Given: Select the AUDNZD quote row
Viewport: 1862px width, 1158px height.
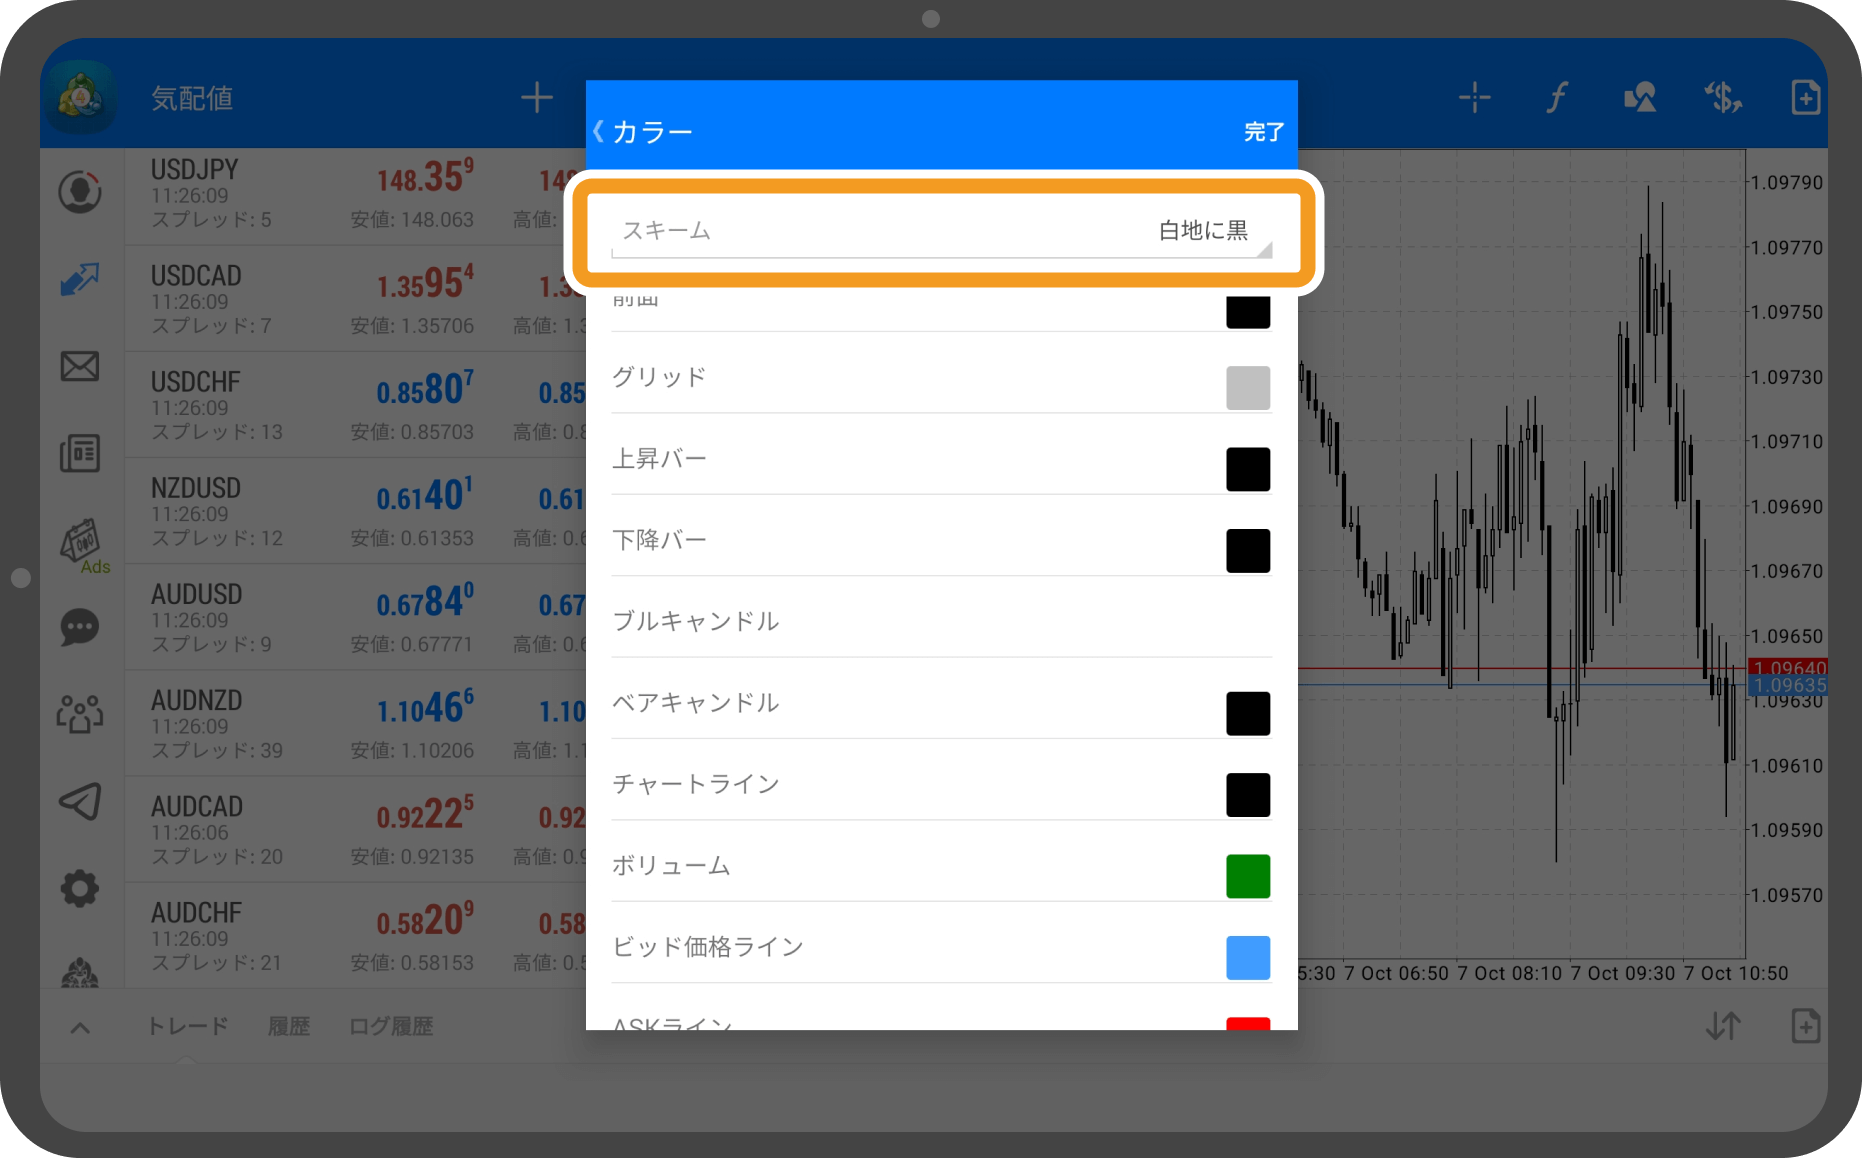Looking at the screenshot, I should (x=355, y=725).
